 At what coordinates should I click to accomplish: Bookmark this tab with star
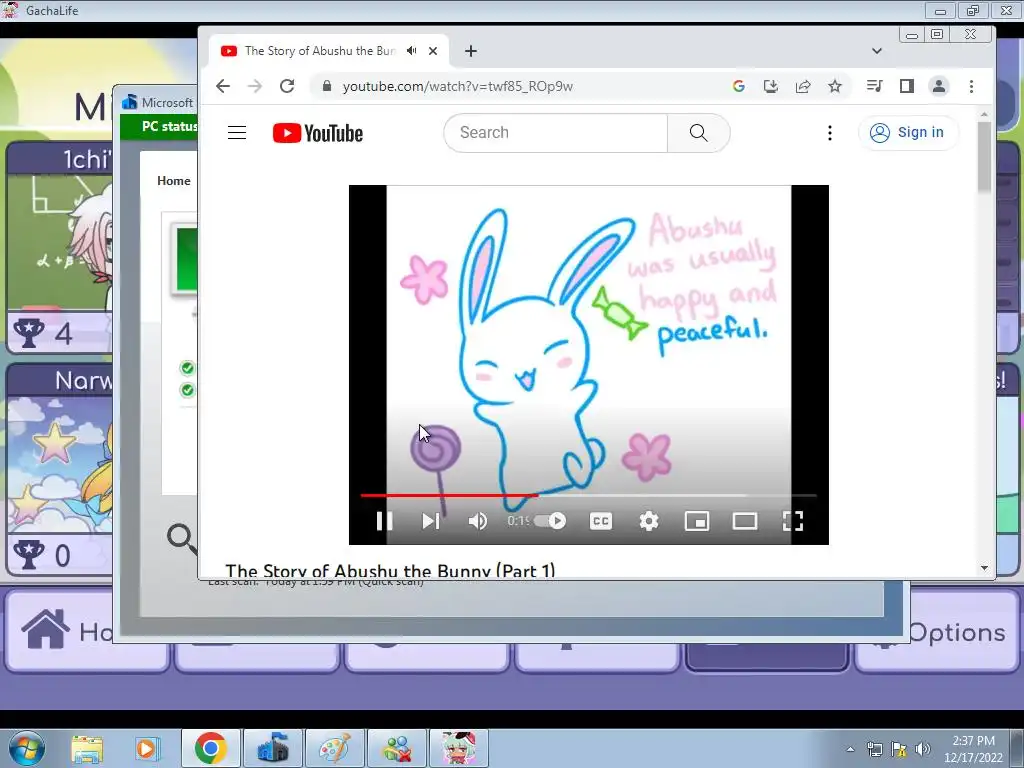click(835, 86)
